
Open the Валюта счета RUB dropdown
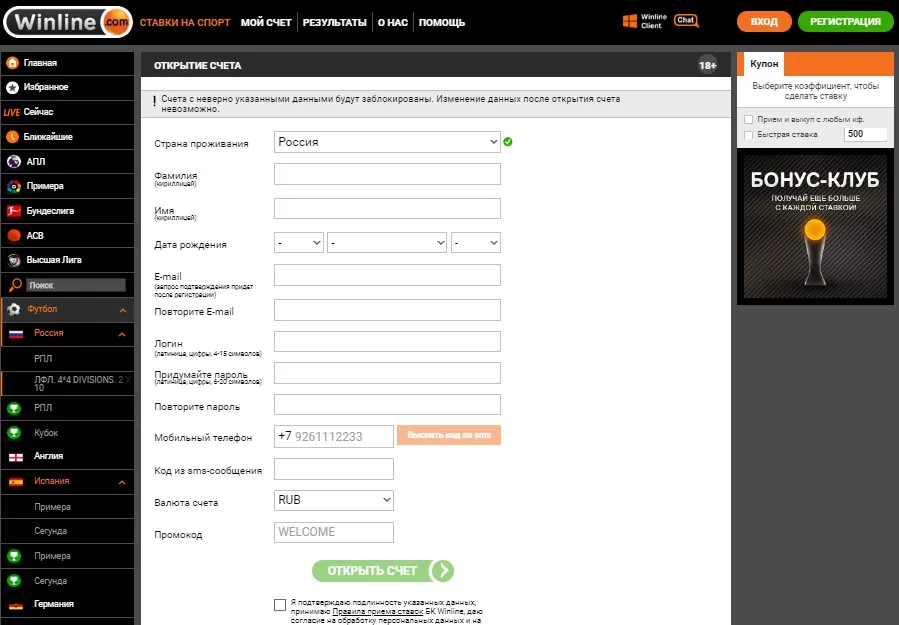coord(334,500)
